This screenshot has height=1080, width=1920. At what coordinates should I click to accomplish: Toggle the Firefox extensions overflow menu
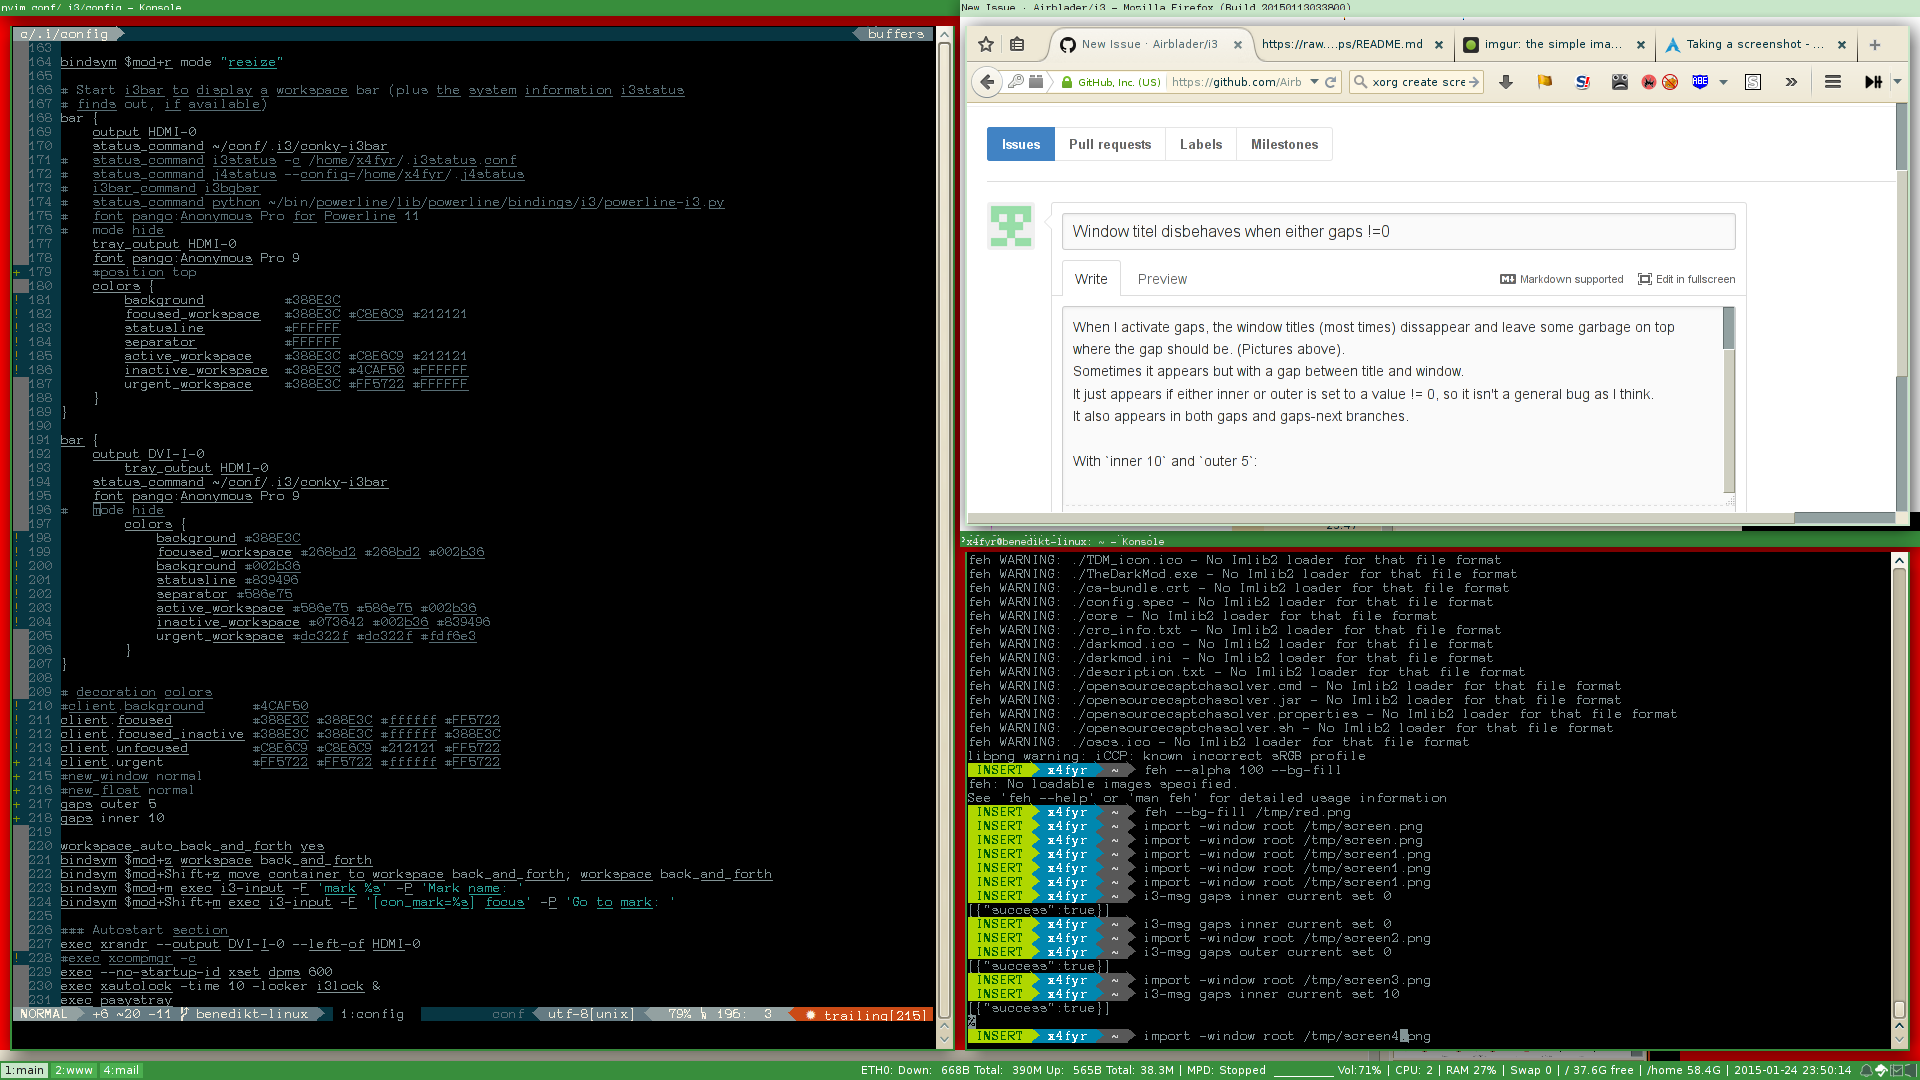1791,83
